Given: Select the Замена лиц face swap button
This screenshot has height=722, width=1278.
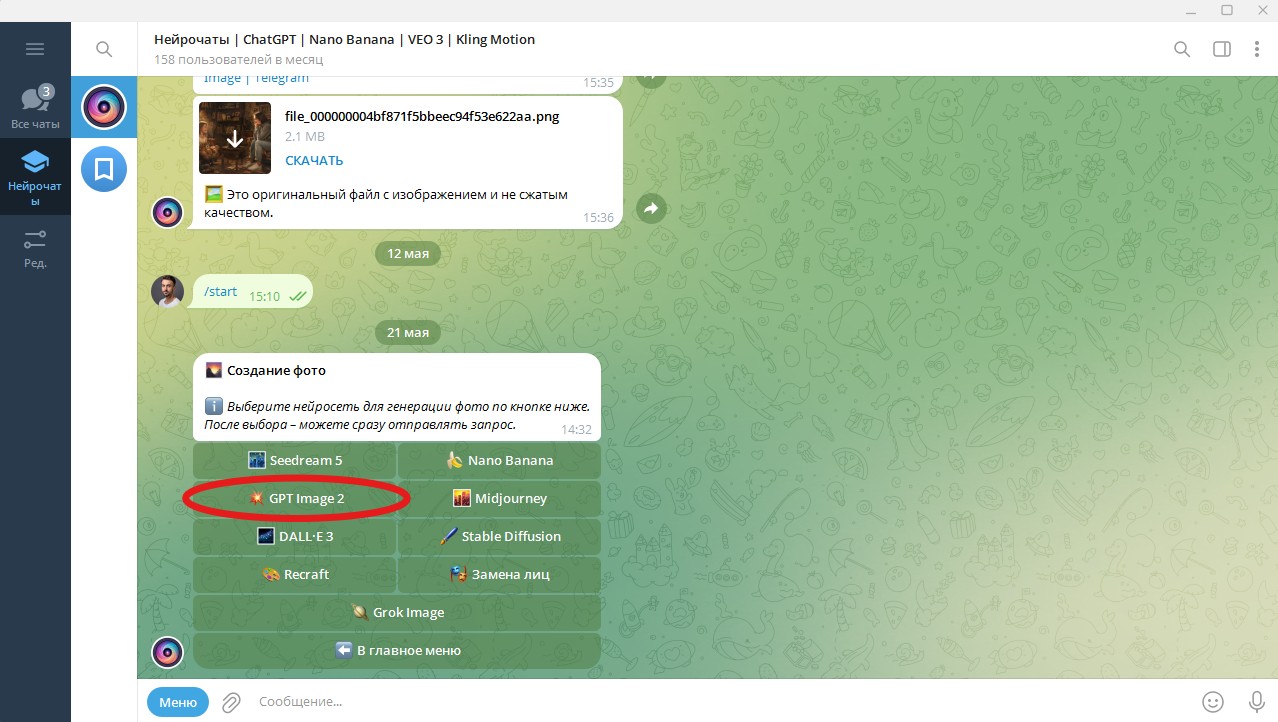Looking at the screenshot, I should click(x=500, y=574).
